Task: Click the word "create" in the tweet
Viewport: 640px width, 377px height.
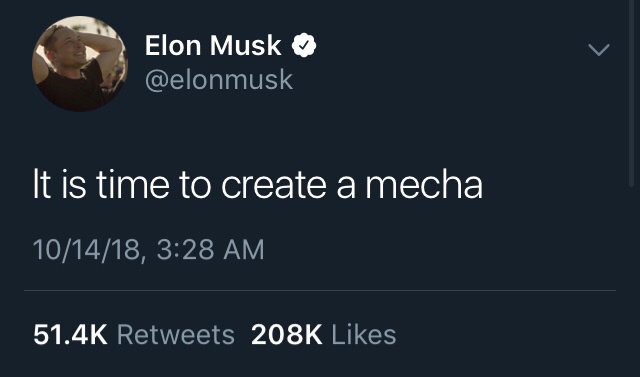Action: pos(274,186)
